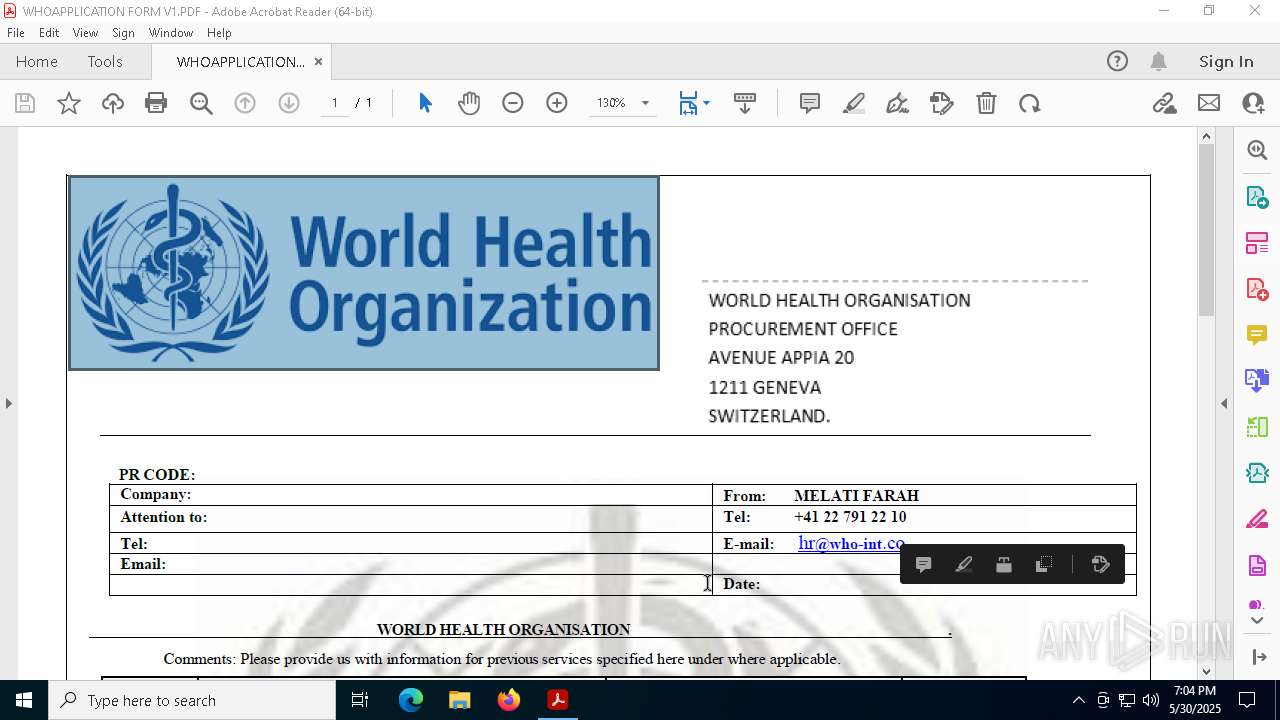Show more tools with the down chevron
The height and width of the screenshot is (720, 1280).
(1257, 621)
